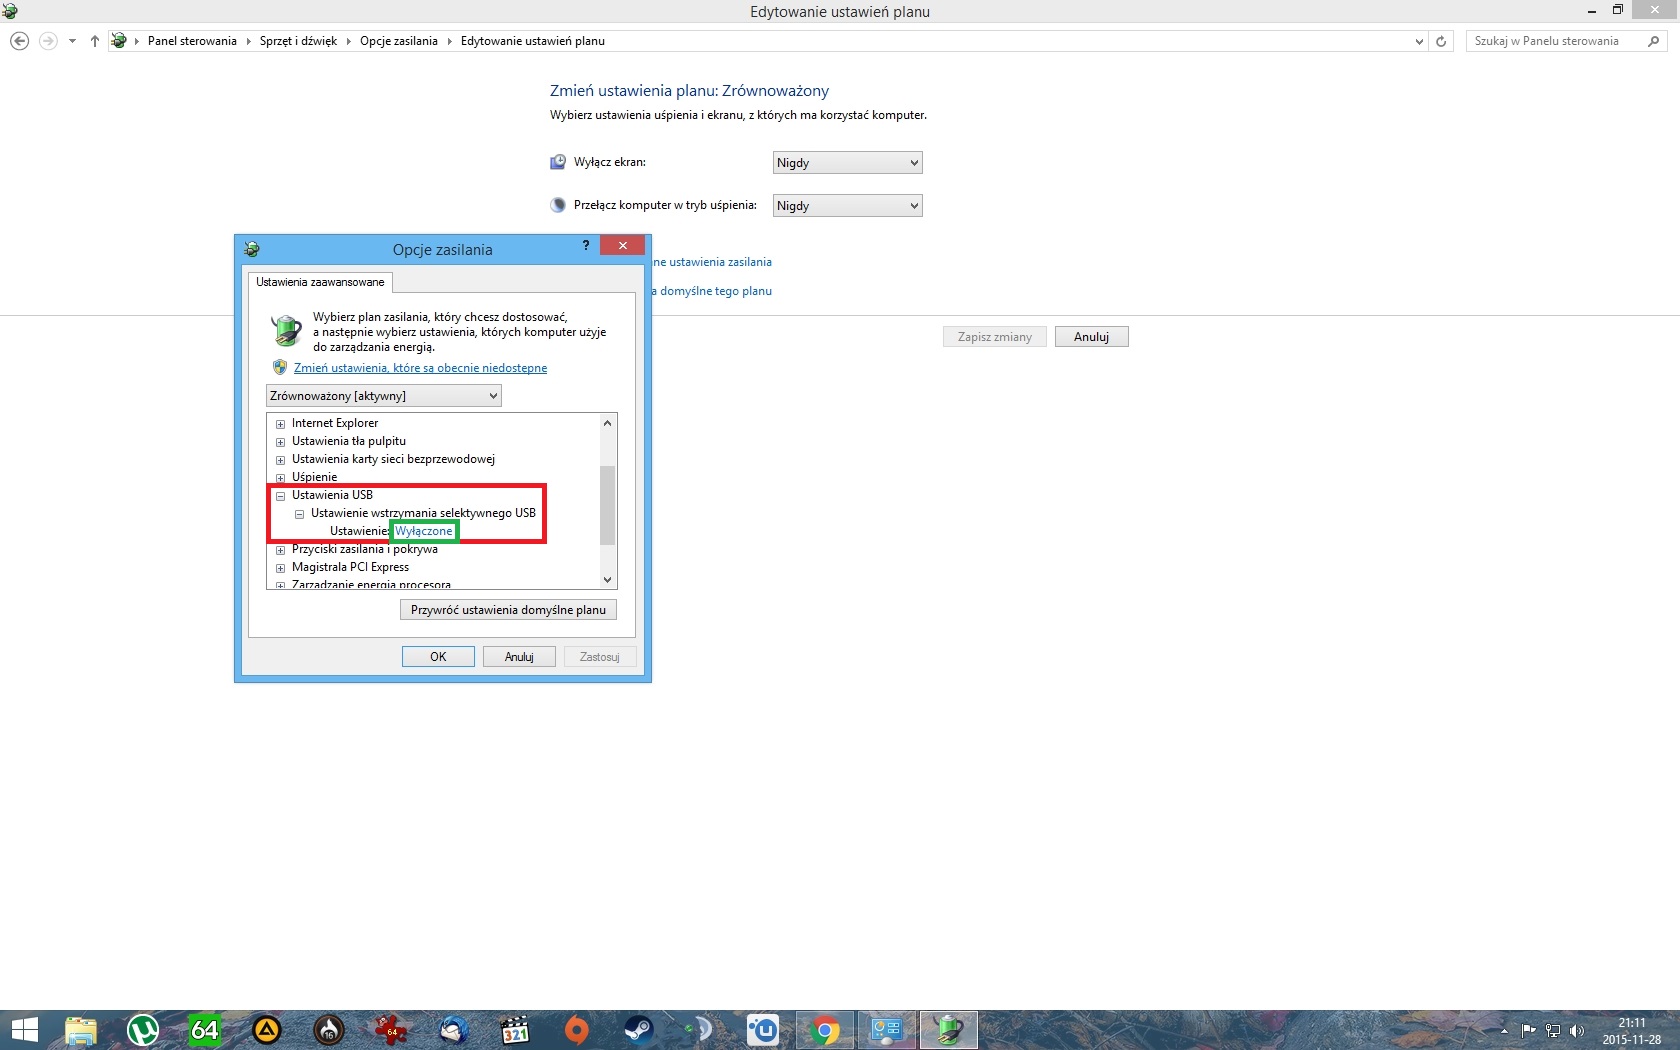The height and width of the screenshot is (1050, 1680).
Task: Select the 'Ustawienia zaawansowane' tab
Action: point(320,282)
